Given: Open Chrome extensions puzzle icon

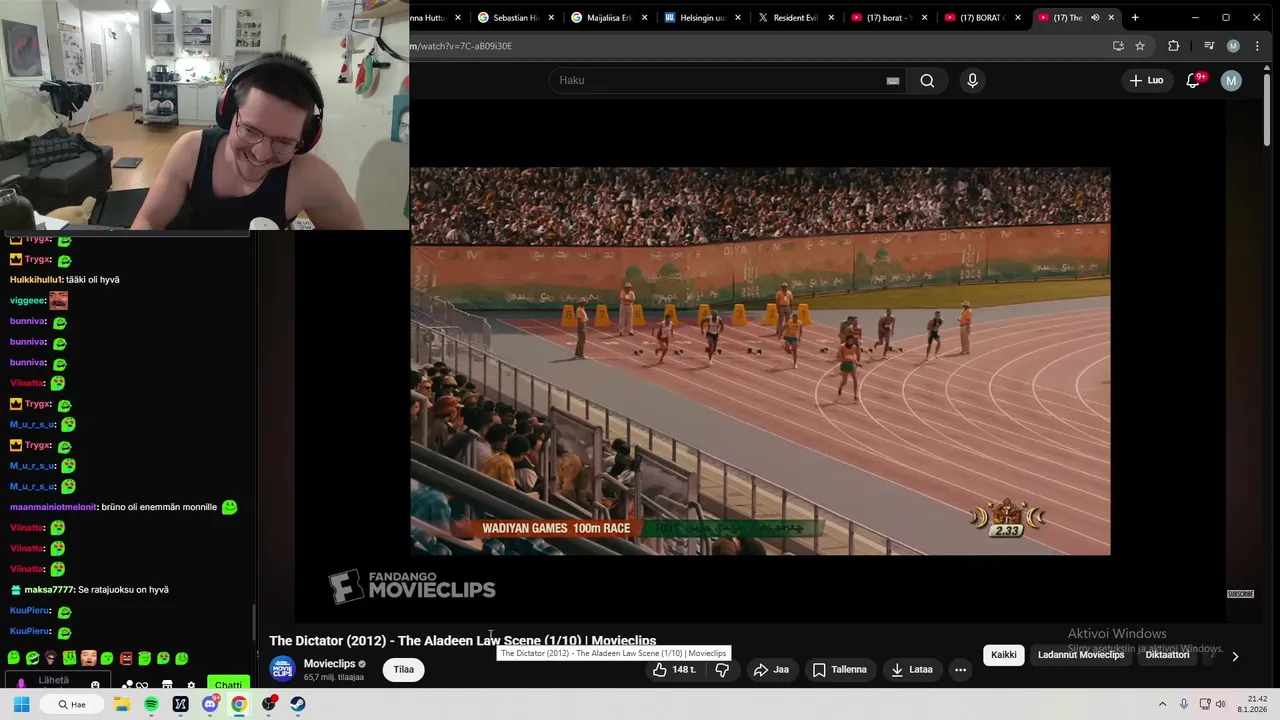Looking at the screenshot, I should [x=1174, y=46].
